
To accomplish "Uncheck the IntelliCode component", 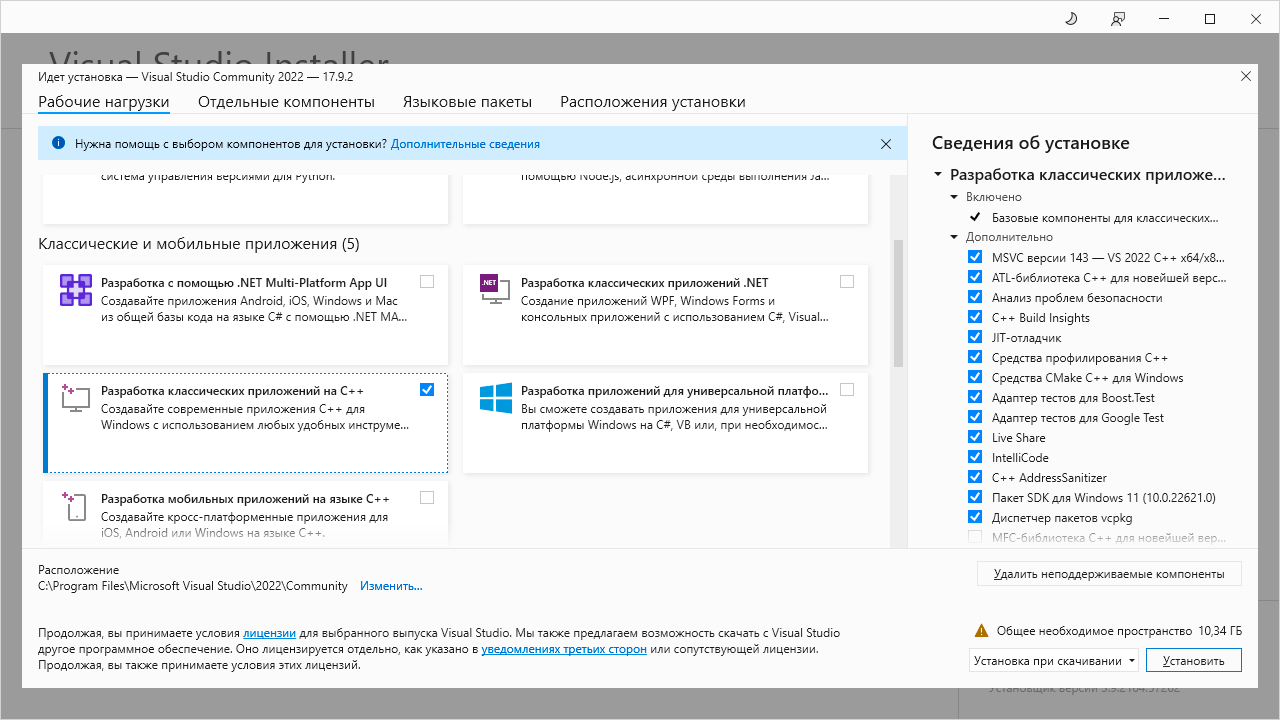I will pyautogui.click(x=975, y=457).
